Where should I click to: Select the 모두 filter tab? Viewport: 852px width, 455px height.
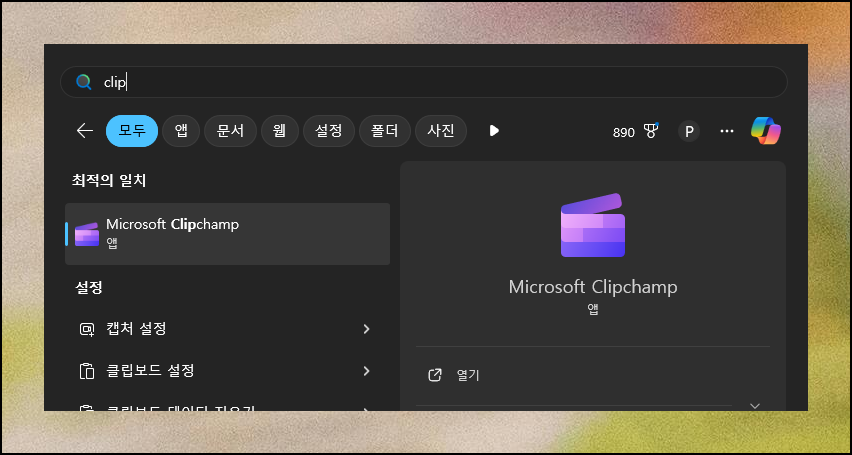[132, 131]
